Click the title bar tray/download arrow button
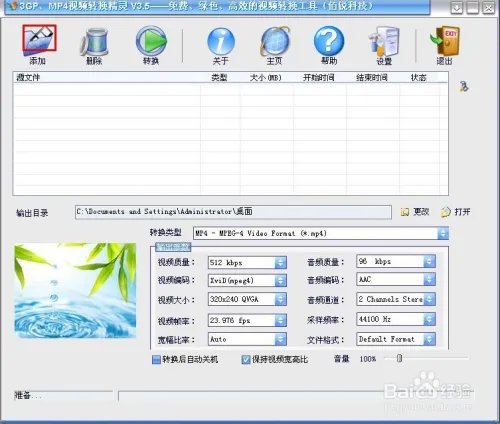Screen dimensions: 500x424 click(457, 8)
